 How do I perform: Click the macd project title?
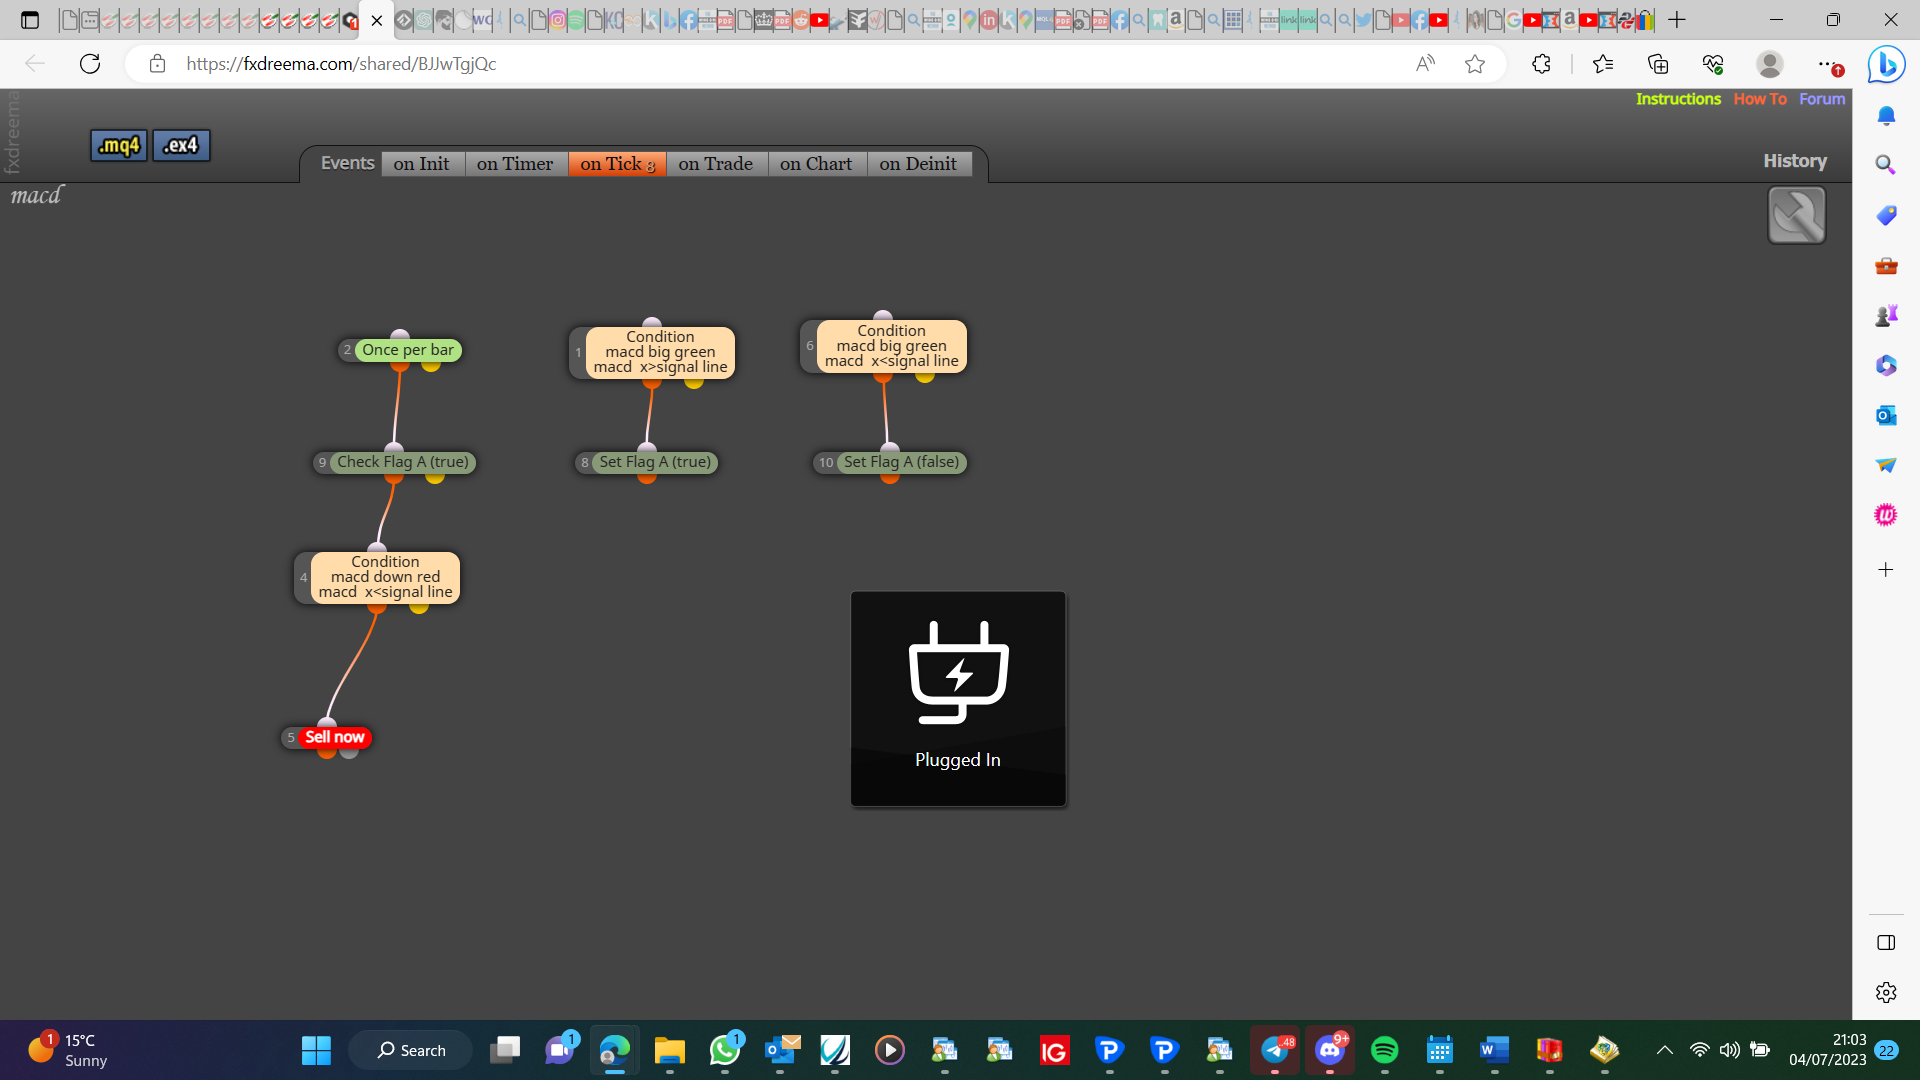pos(36,195)
